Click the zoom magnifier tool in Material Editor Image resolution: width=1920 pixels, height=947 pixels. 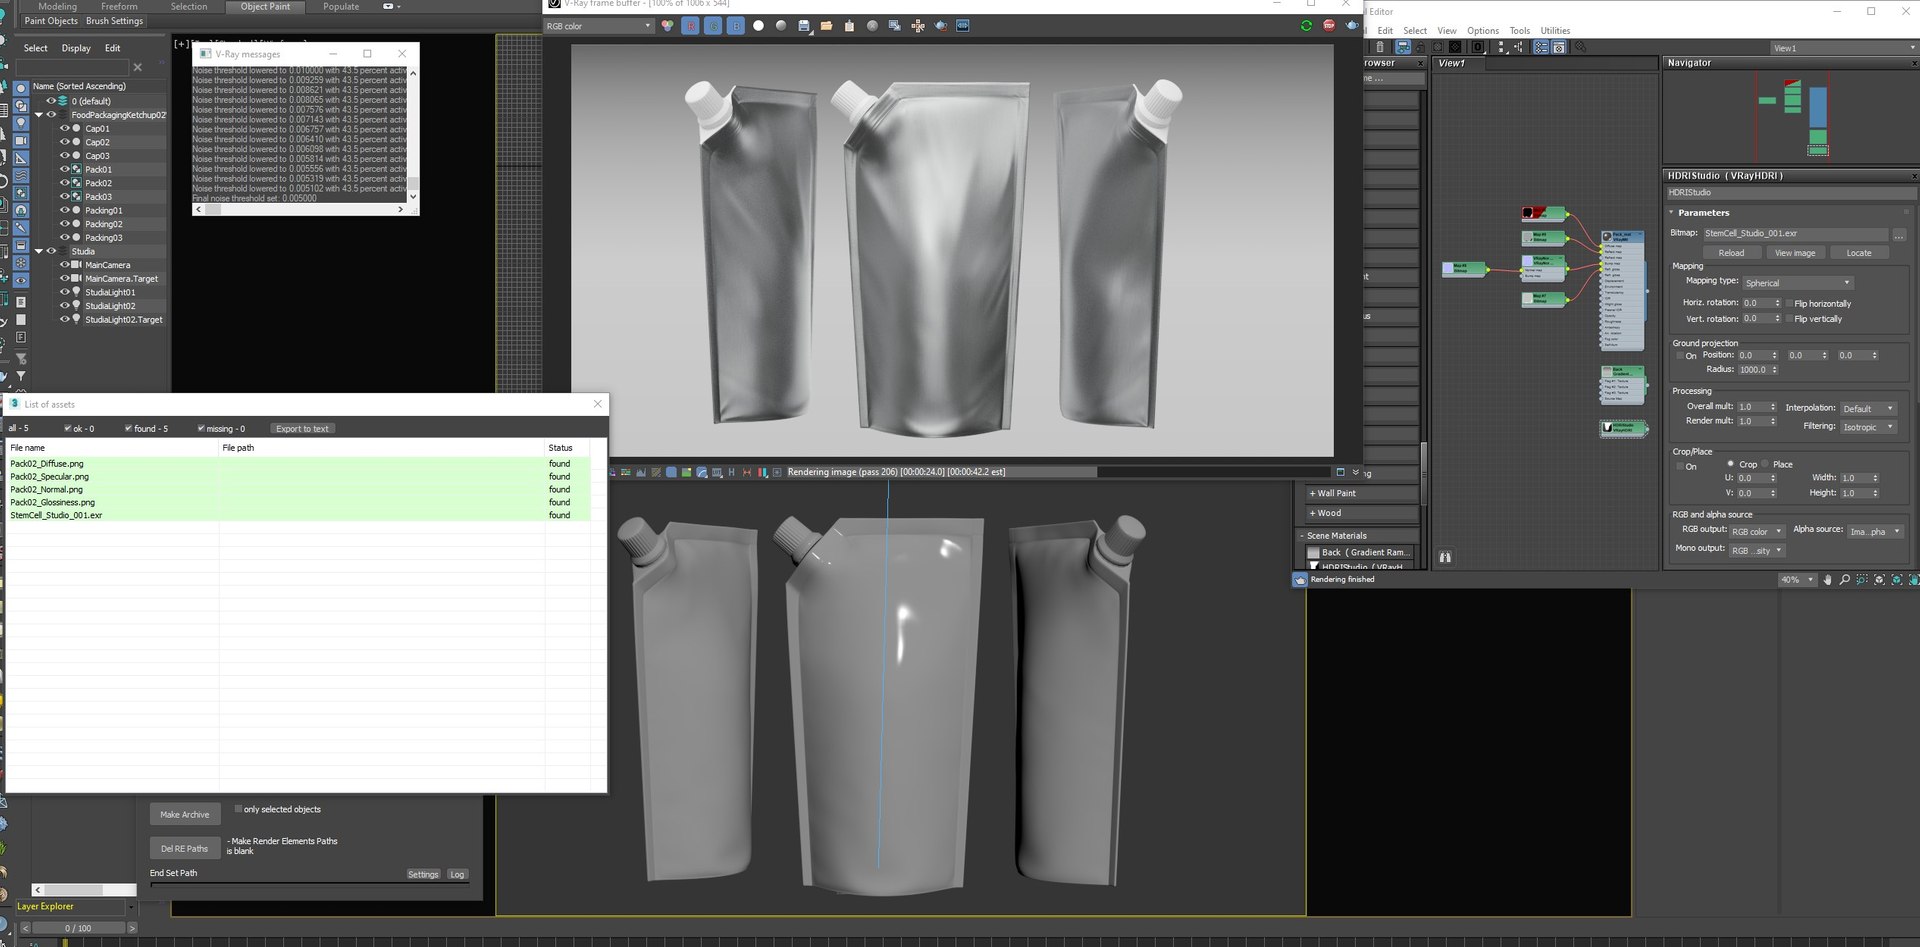pyautogui.click(x=1845, y=580)
